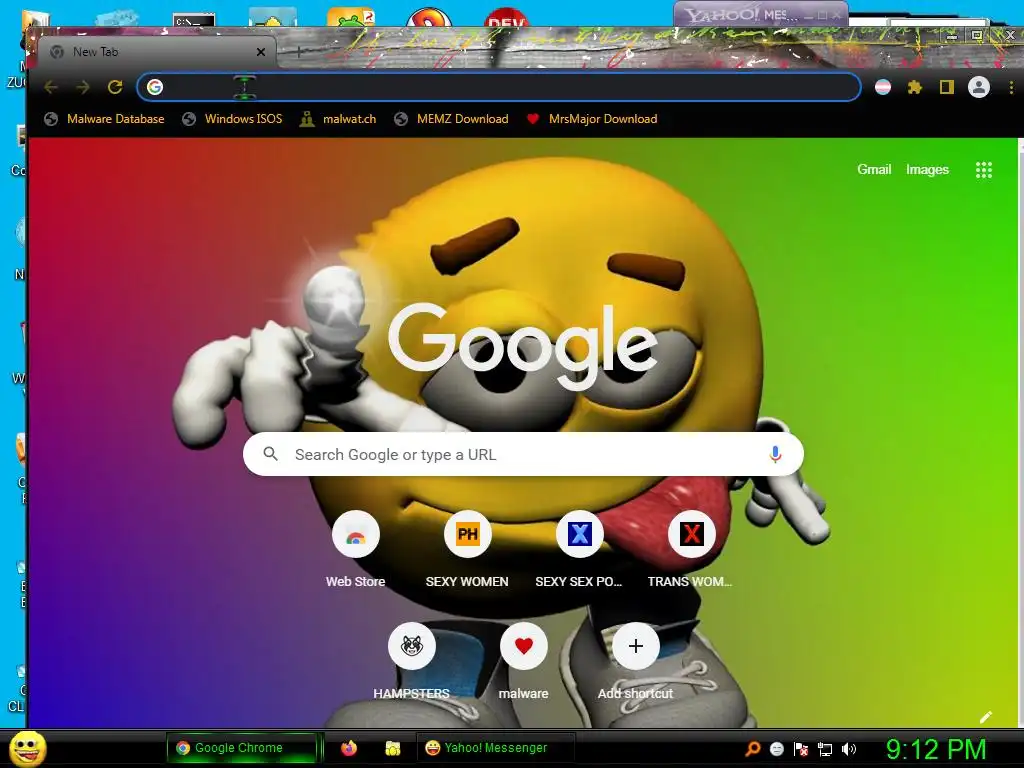Screen dimensions: 1024x768
Task: Open the Chrome three-dot menu
Action: [1011, 87]
